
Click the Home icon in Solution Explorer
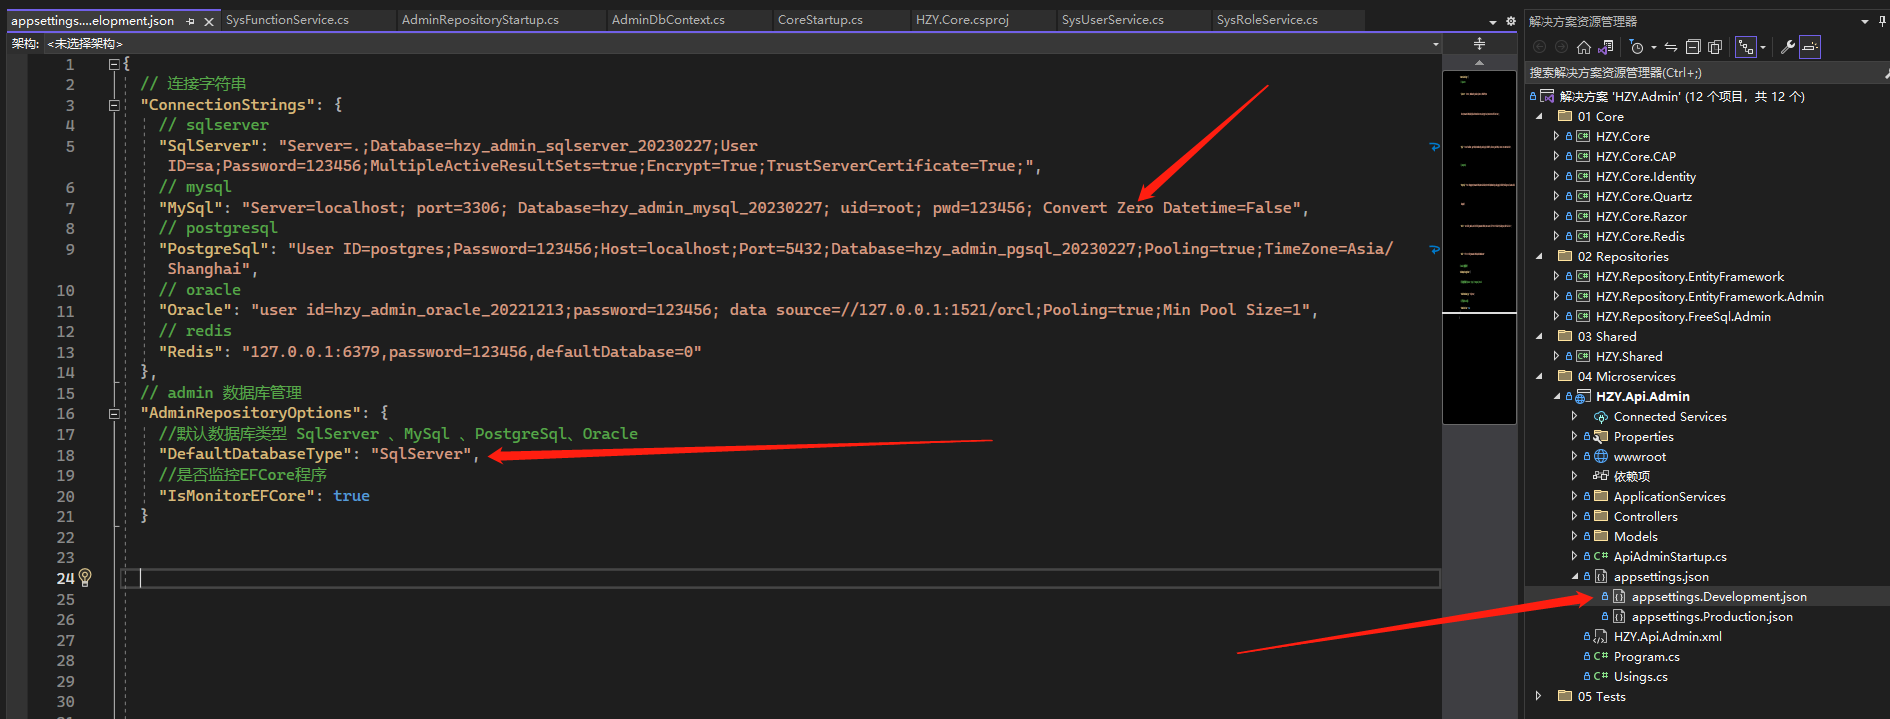(1583, 47)
